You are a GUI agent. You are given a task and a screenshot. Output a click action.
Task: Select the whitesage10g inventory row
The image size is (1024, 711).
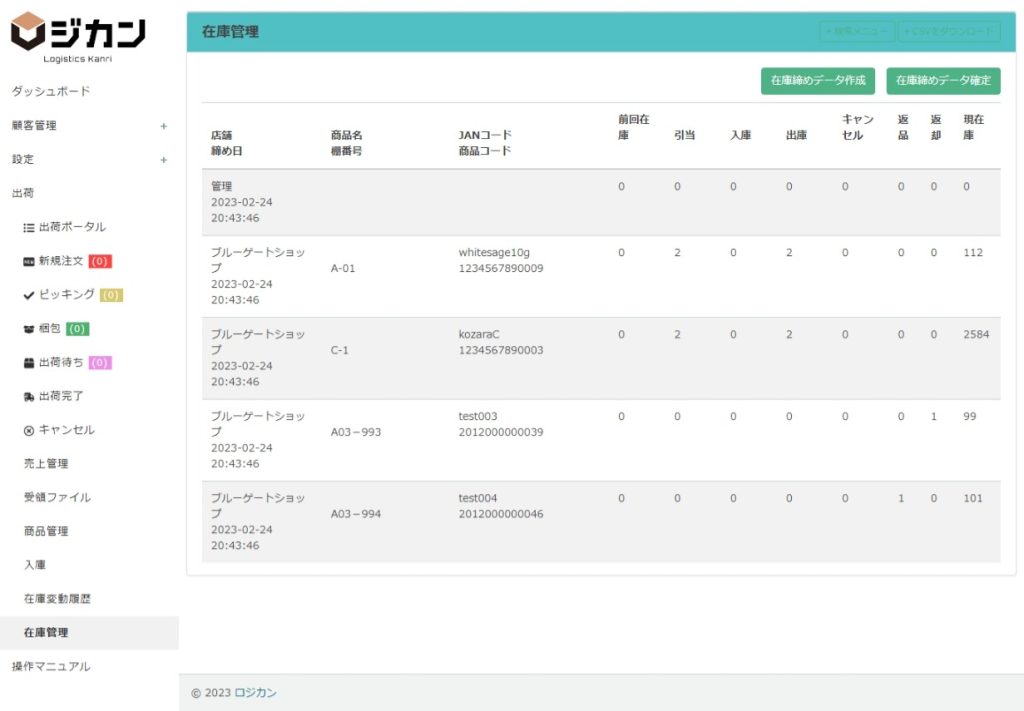[600, 276]
